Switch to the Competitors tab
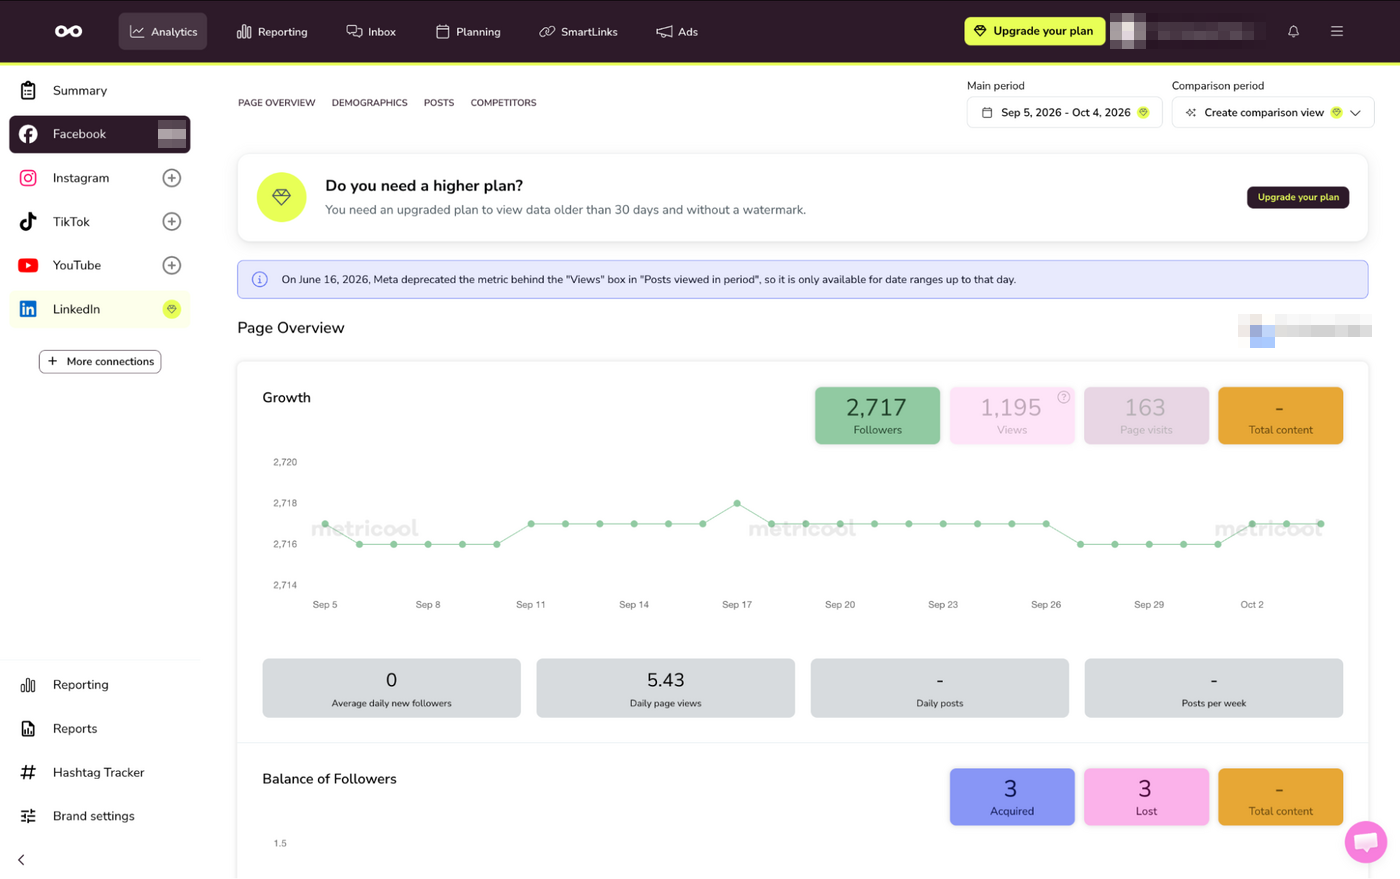The height and width of the screenshot is (879, 1400). [x=504, y=103]
